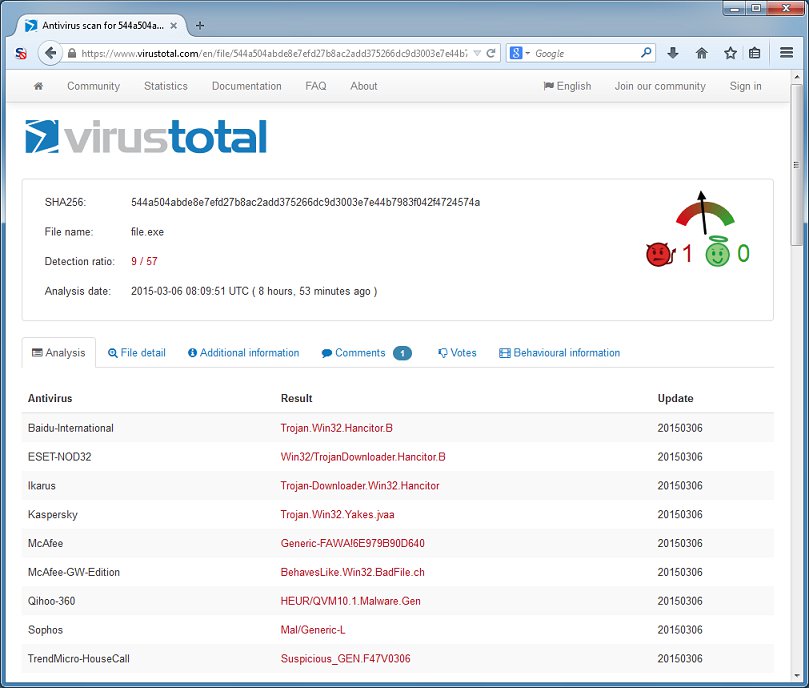Viewport: 809px width, 688px height.
Task: Click the VirusTotal home icon in navbar
Action: [x=38, y=86]
